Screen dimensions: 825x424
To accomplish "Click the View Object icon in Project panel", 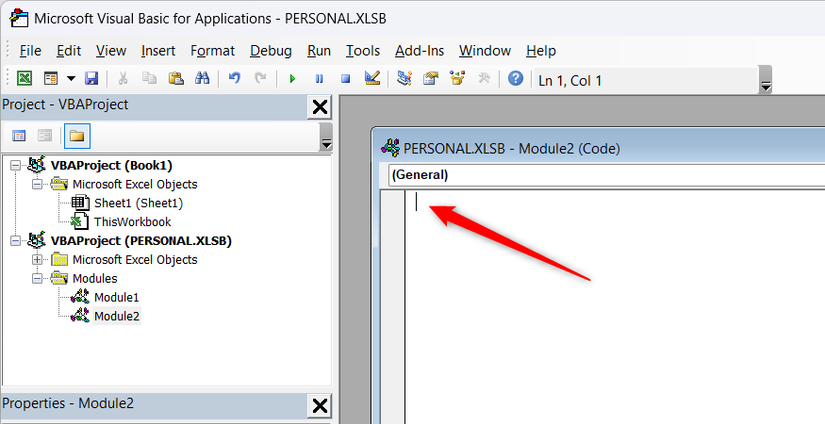I will [x=45, y=136].
